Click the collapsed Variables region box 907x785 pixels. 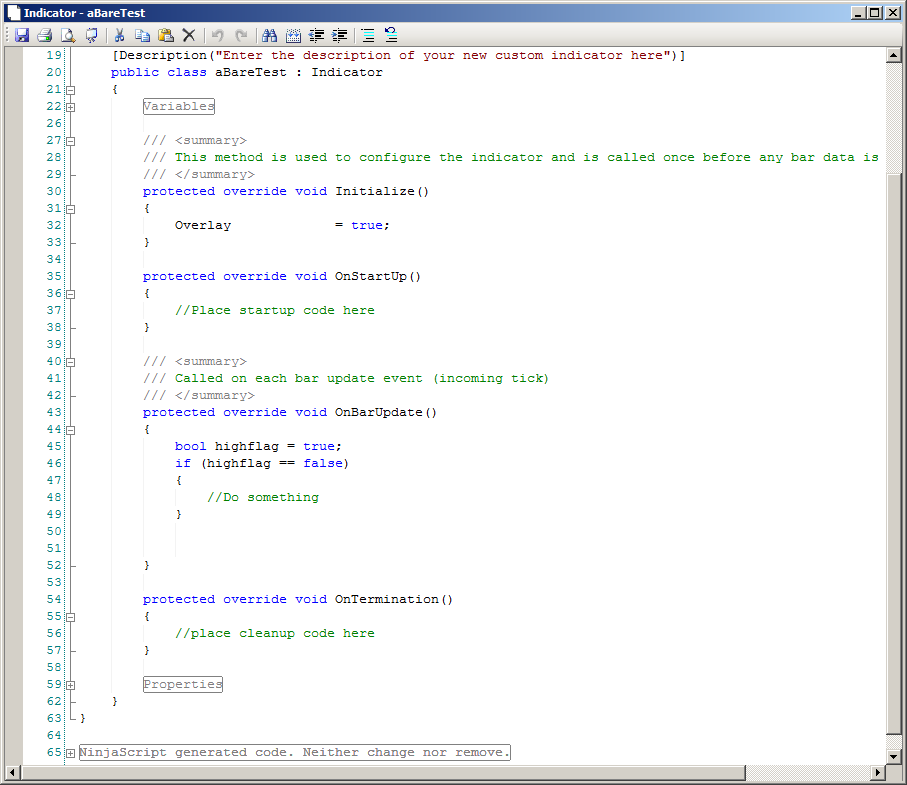[179, 106]
